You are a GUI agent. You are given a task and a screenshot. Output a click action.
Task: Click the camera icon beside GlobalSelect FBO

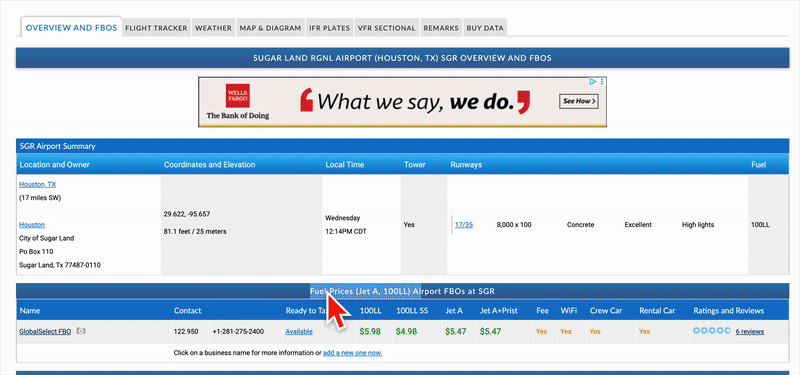click(x=81, y=331)
